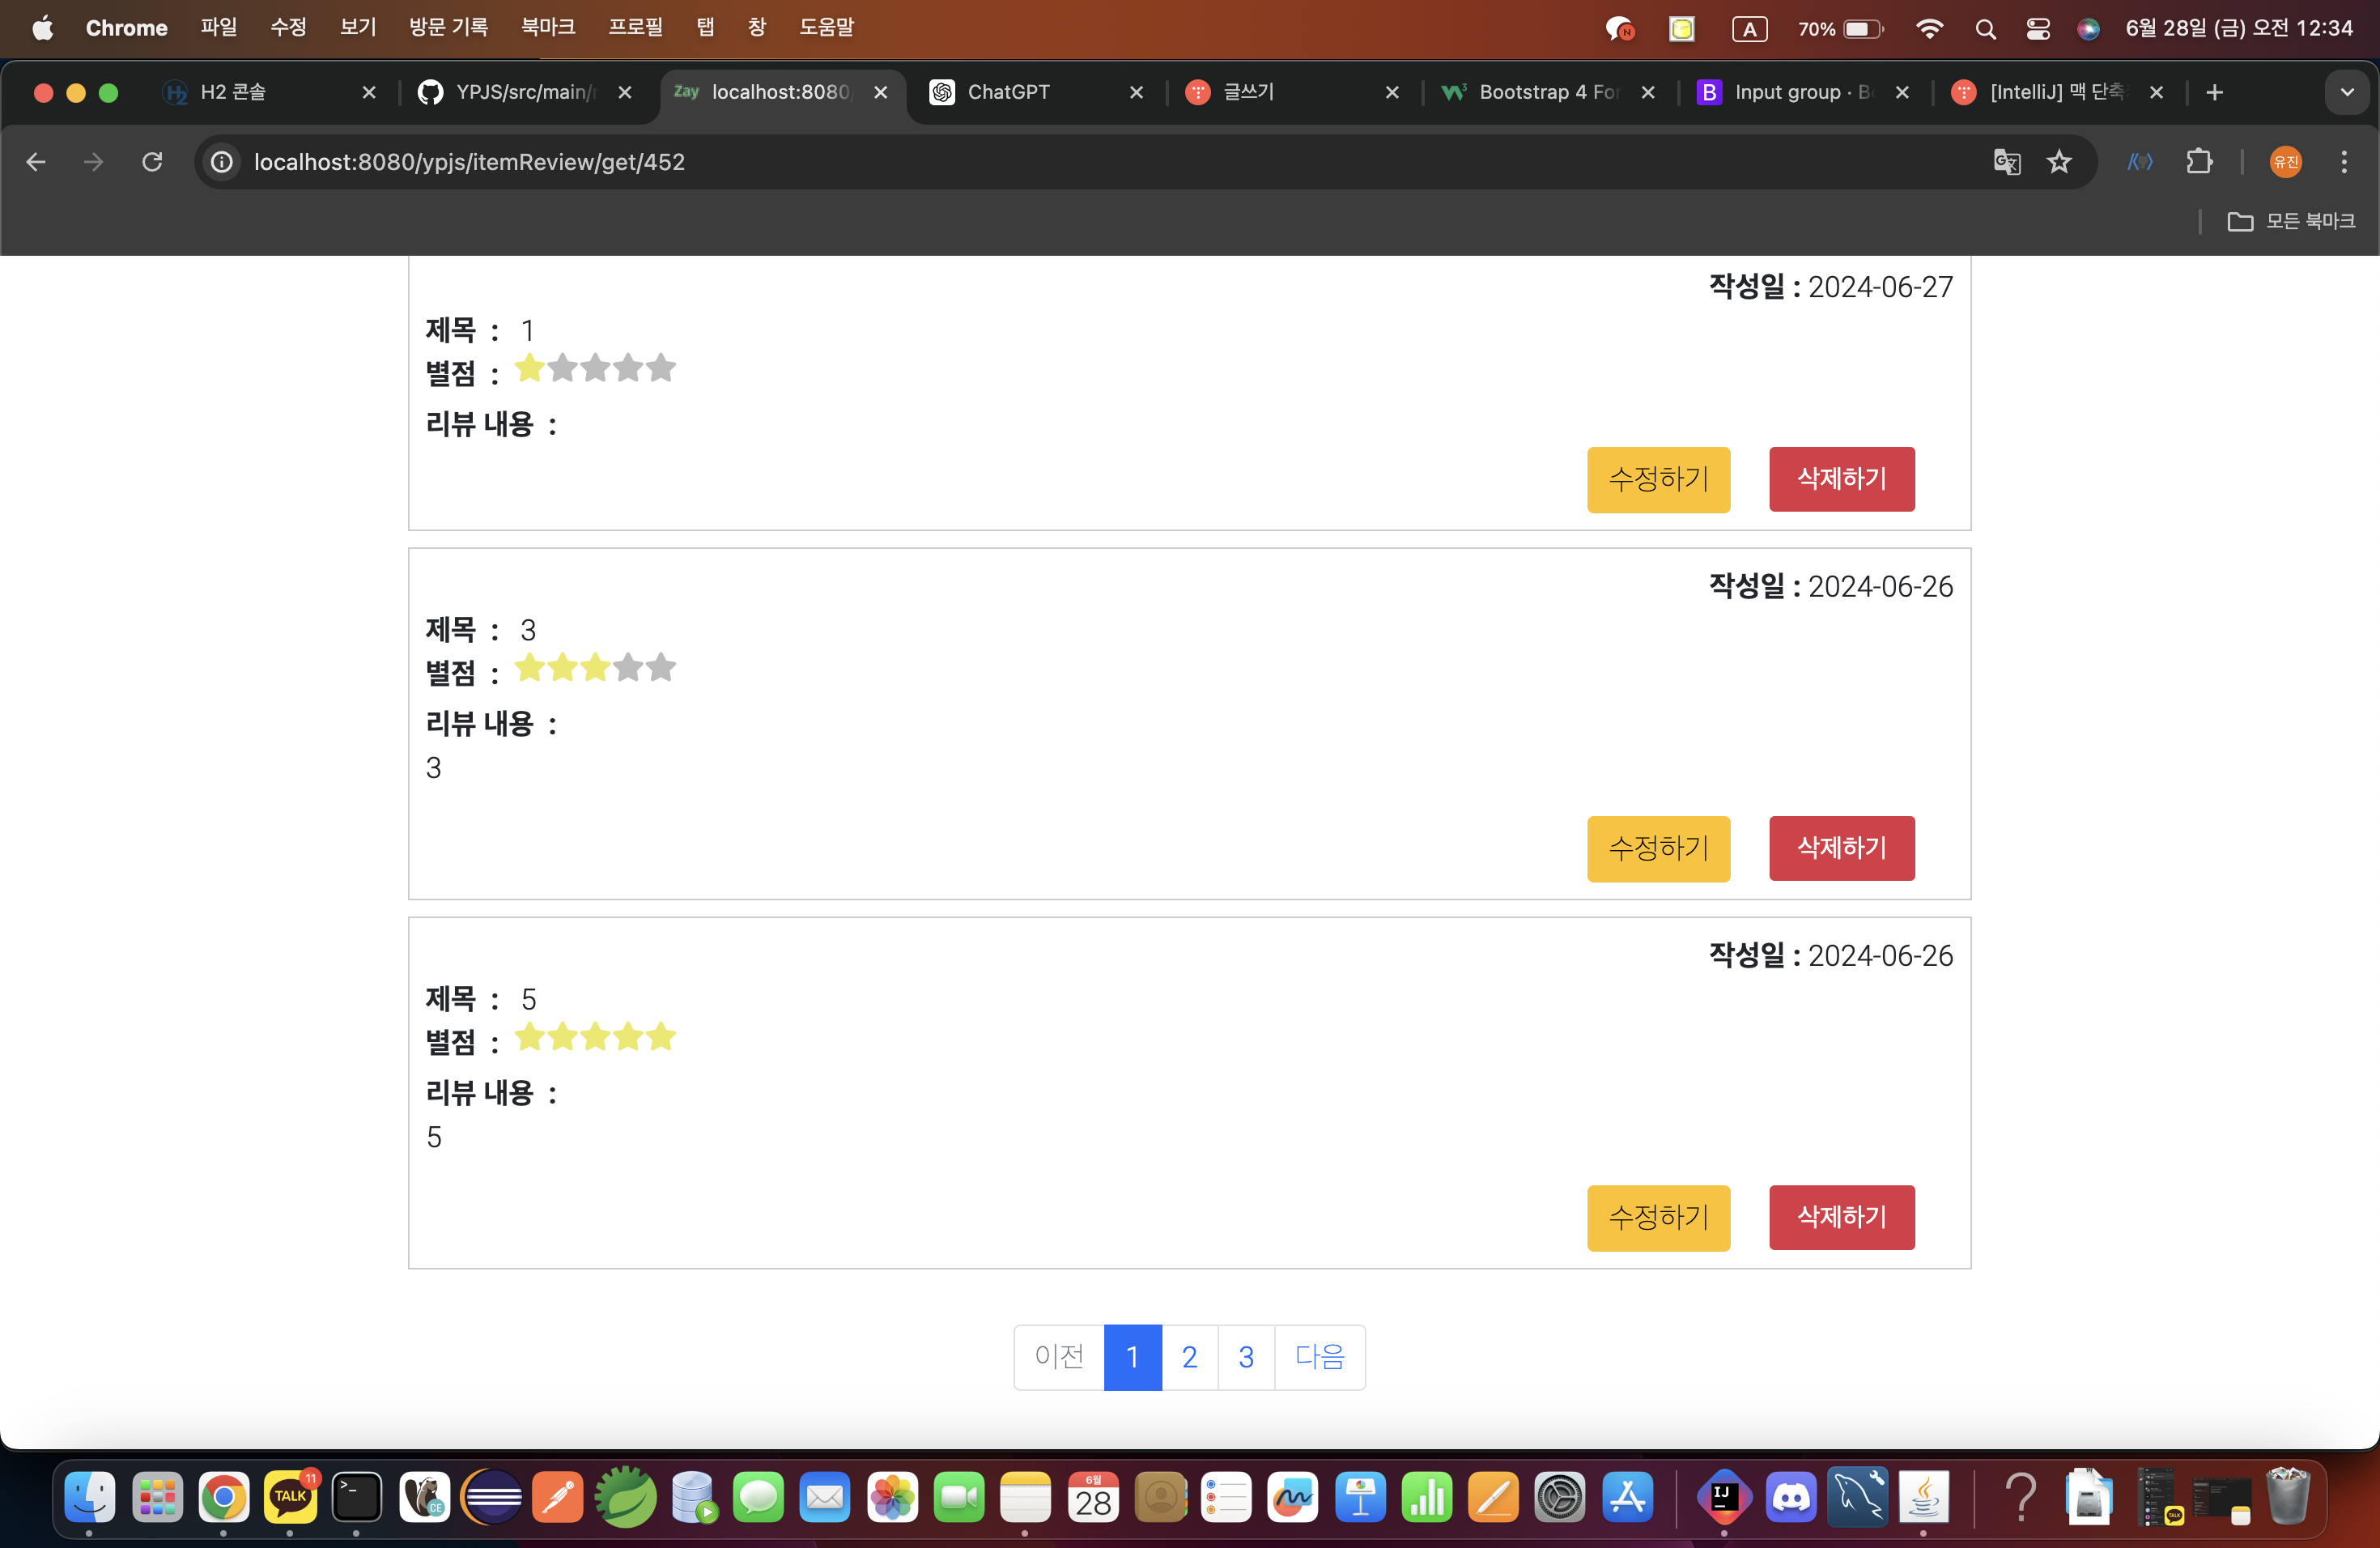The width and height of the screenshot is (2380, 1548).
Task: Switch to the YPJS/src/main GitHub tab
Action: [525, 92]
